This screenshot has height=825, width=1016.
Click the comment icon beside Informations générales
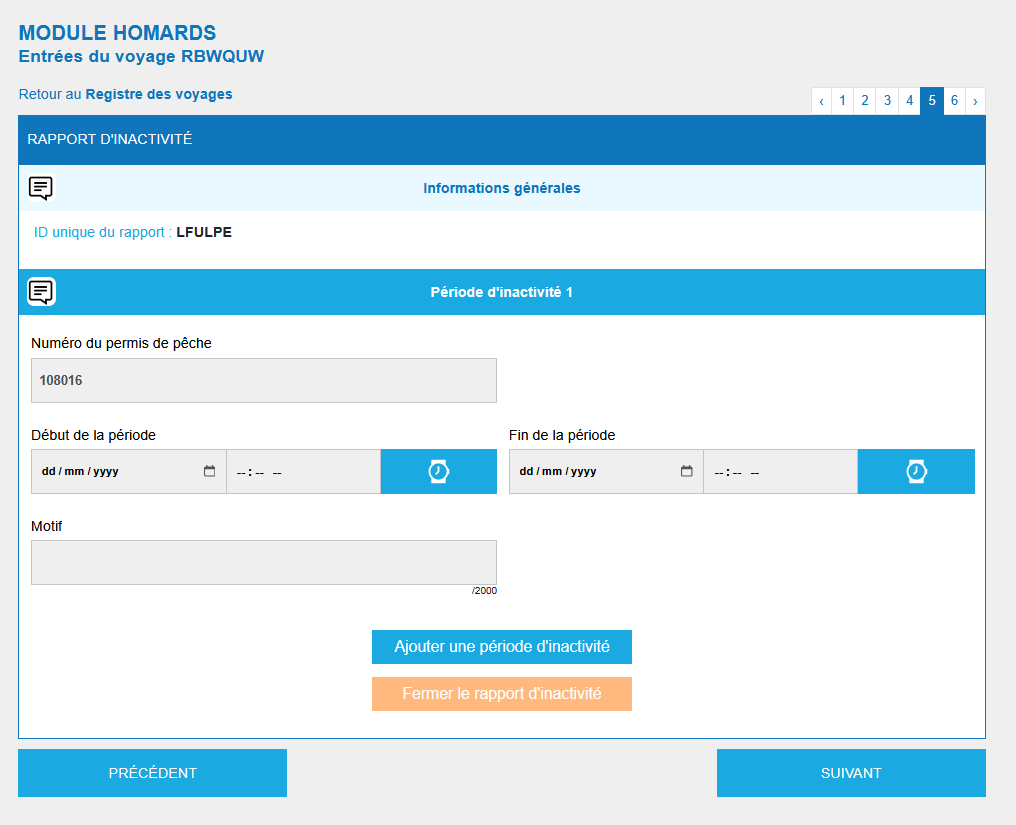tap(41, 188)
